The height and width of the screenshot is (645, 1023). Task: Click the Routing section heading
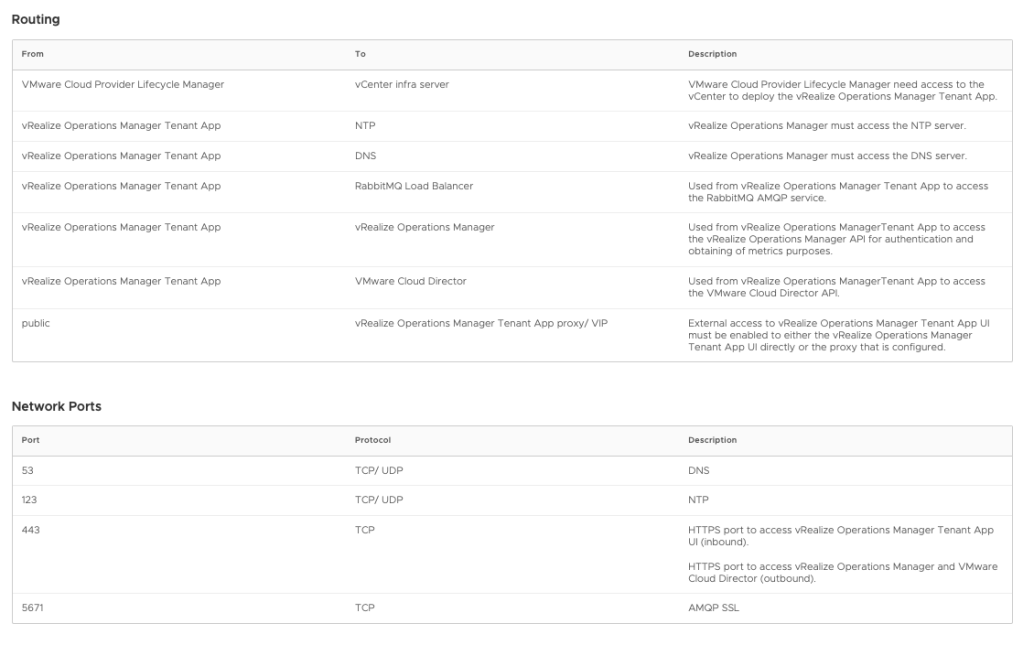pyautogui.click(x=35, y=19)
